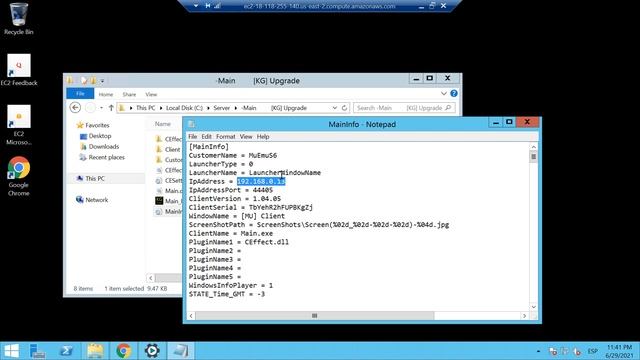Open Chrome from the taskbar

click(124, 351)
